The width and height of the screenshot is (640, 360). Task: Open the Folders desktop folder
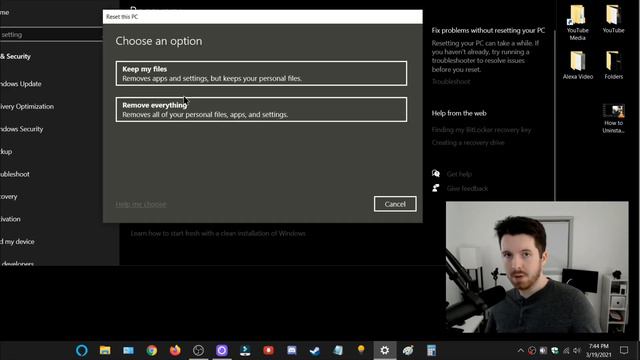coord(613,65)
